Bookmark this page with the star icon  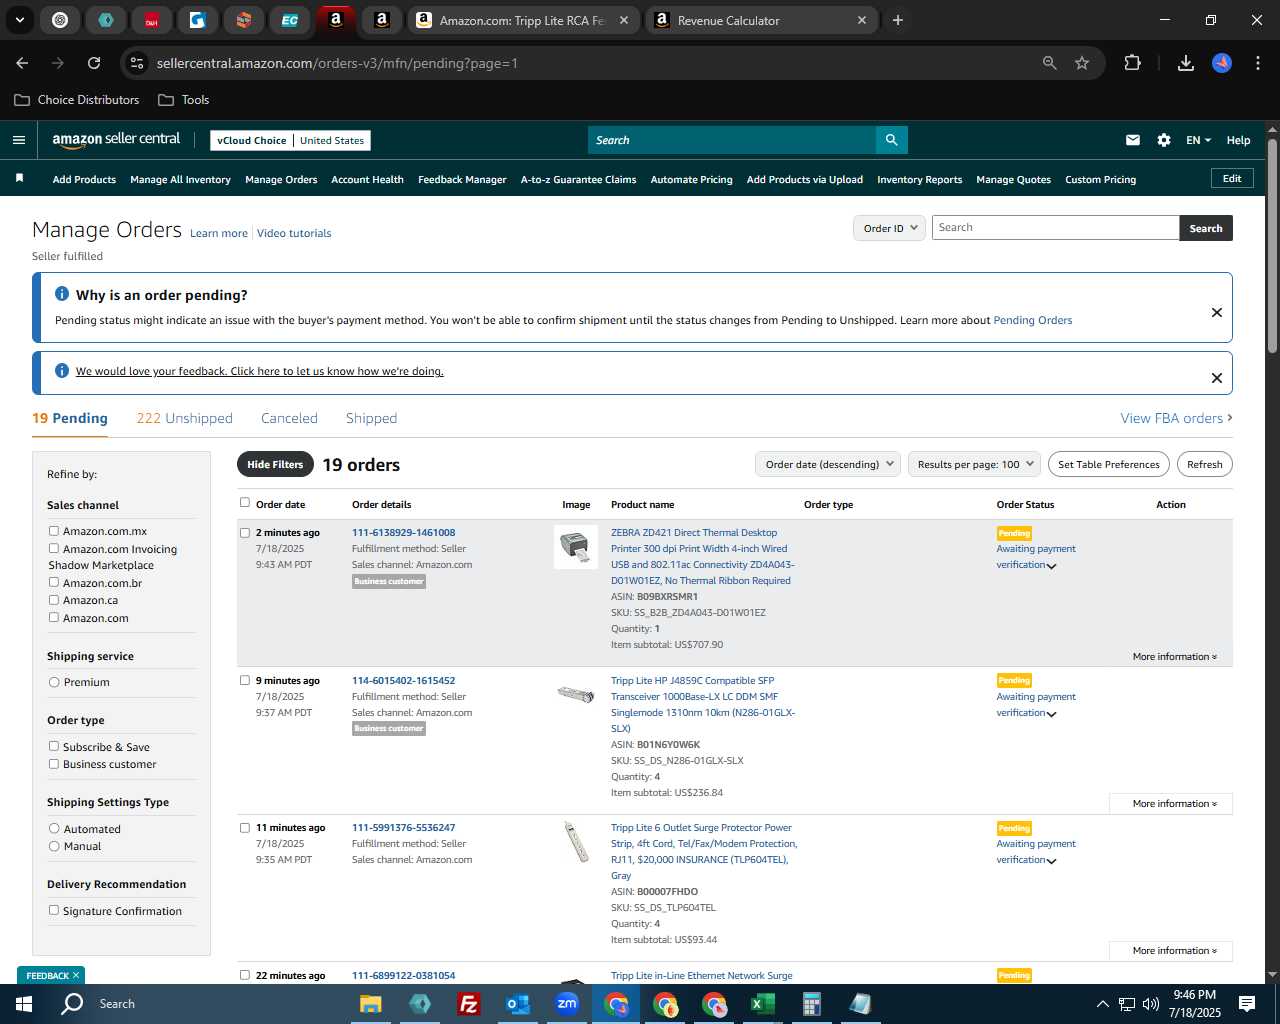(x=1082, y=63)
